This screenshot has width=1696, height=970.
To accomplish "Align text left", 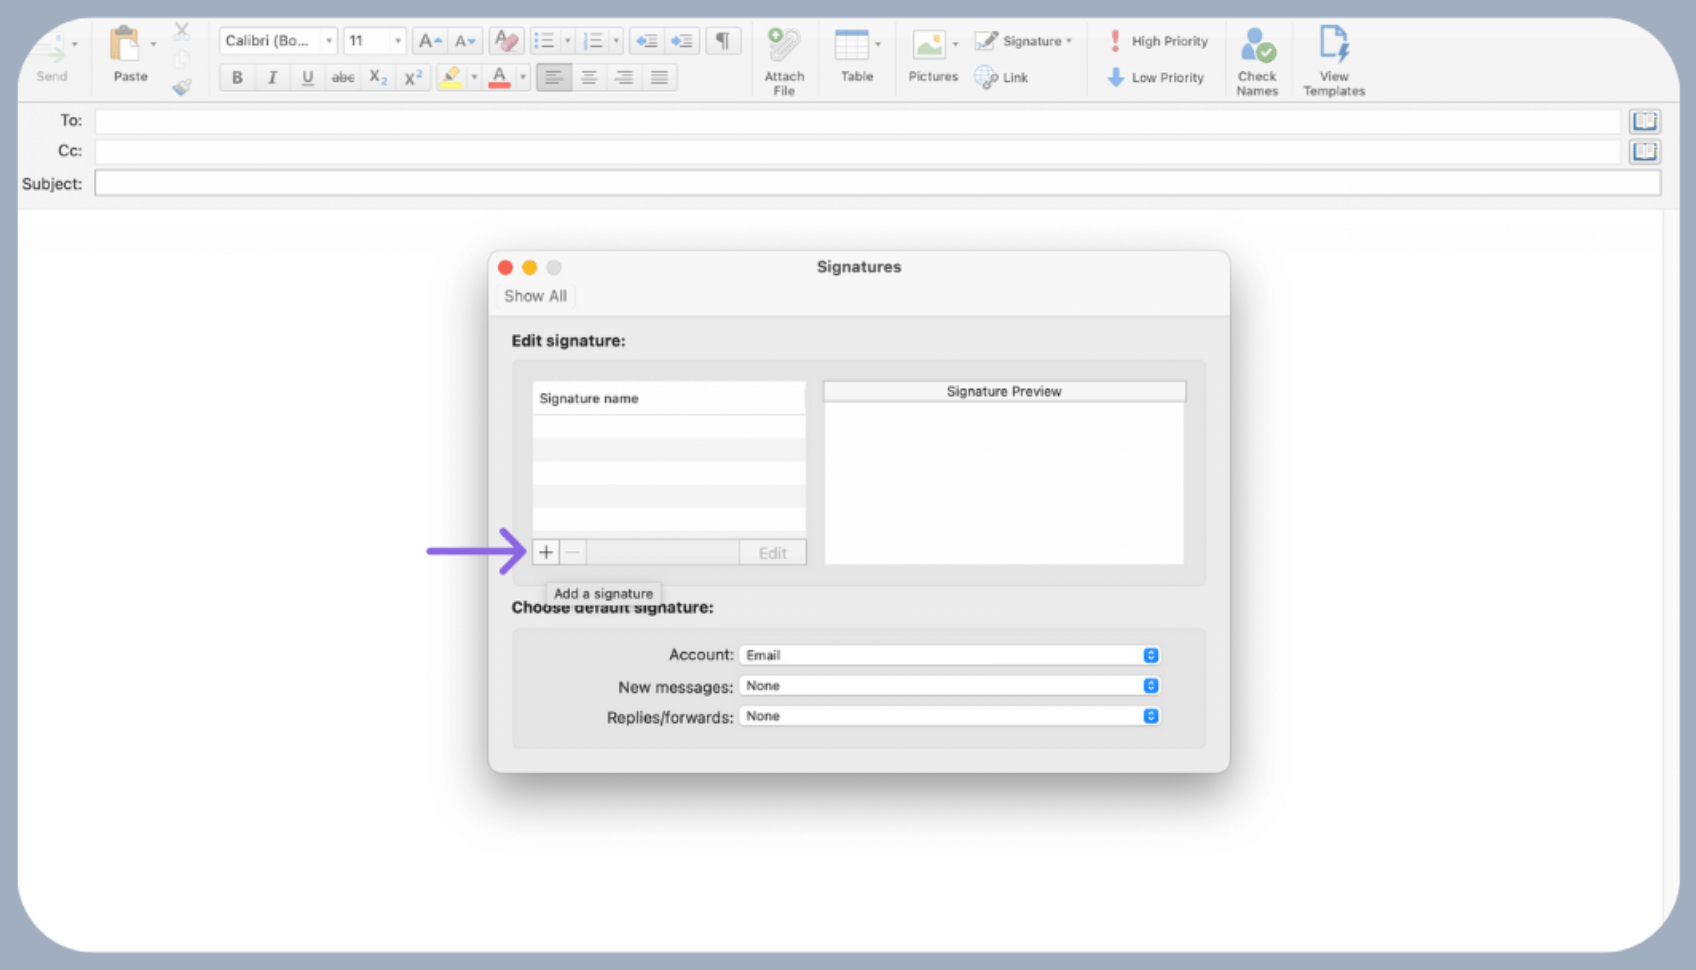I will pos(553,77).
